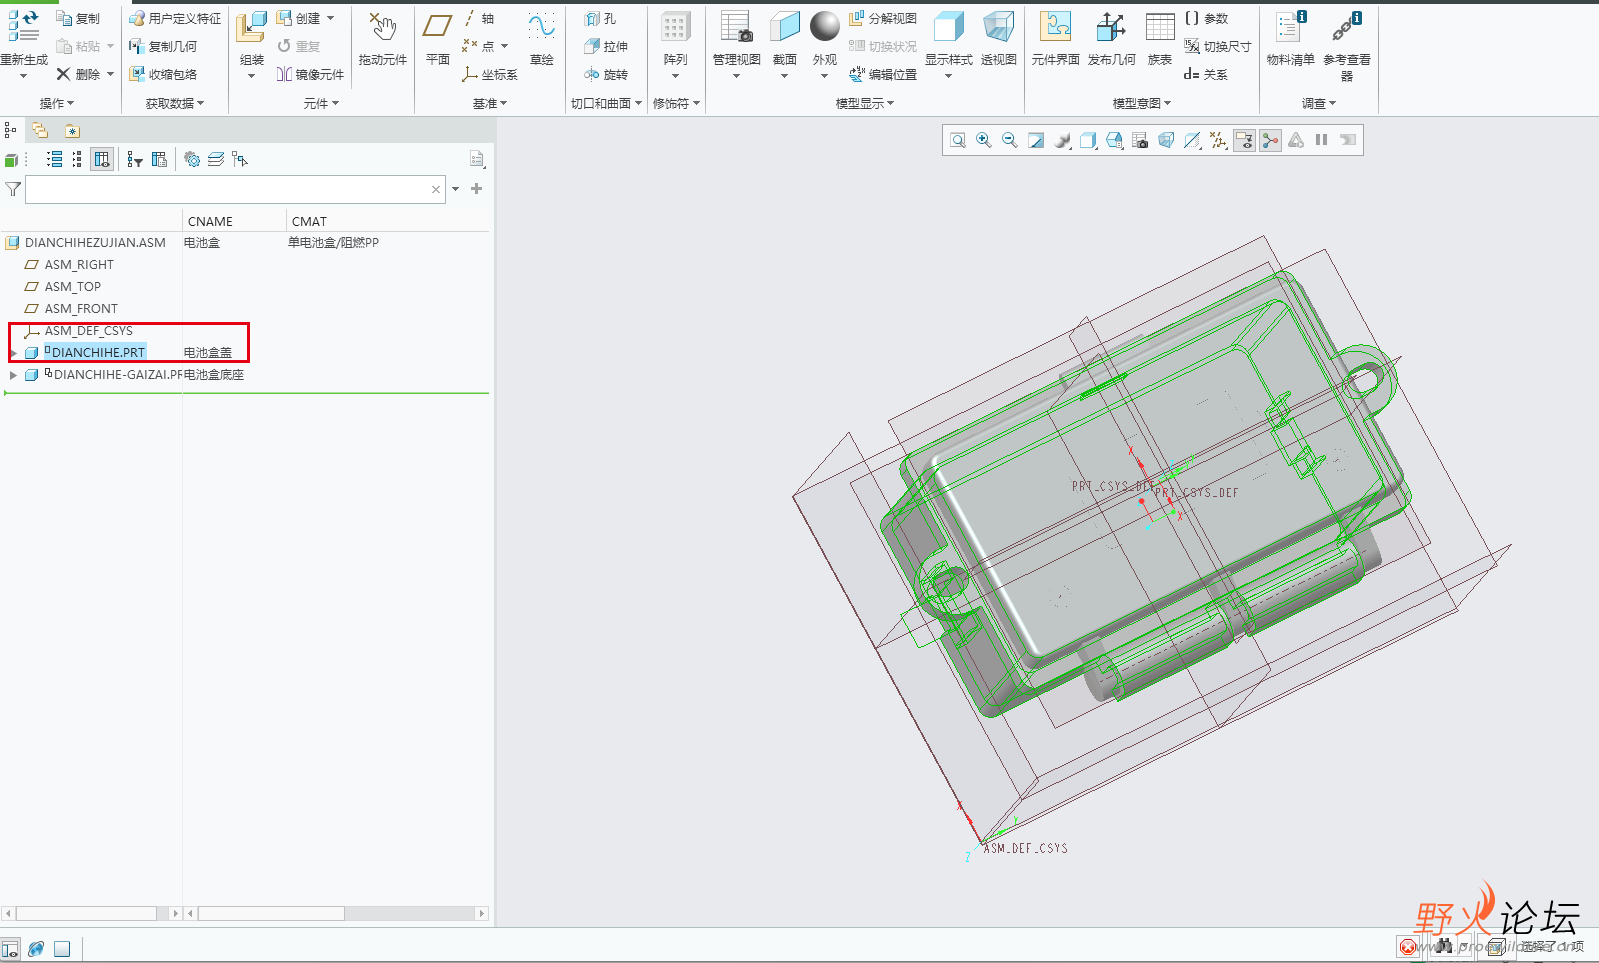Click Exploded View (分解视图)
Screen dimensions: 1599x963
(882, 18)
